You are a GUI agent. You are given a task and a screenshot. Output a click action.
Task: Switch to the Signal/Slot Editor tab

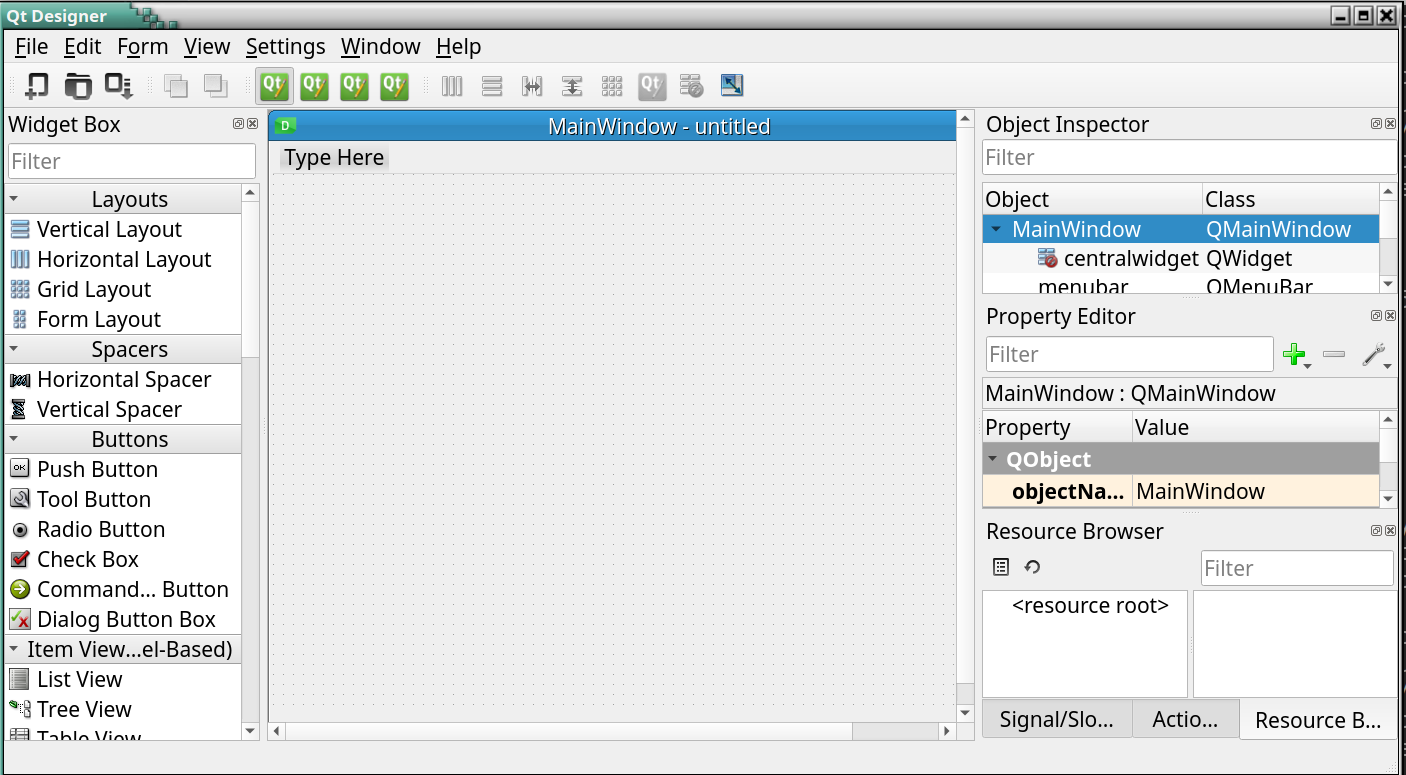coord(1057,719)
